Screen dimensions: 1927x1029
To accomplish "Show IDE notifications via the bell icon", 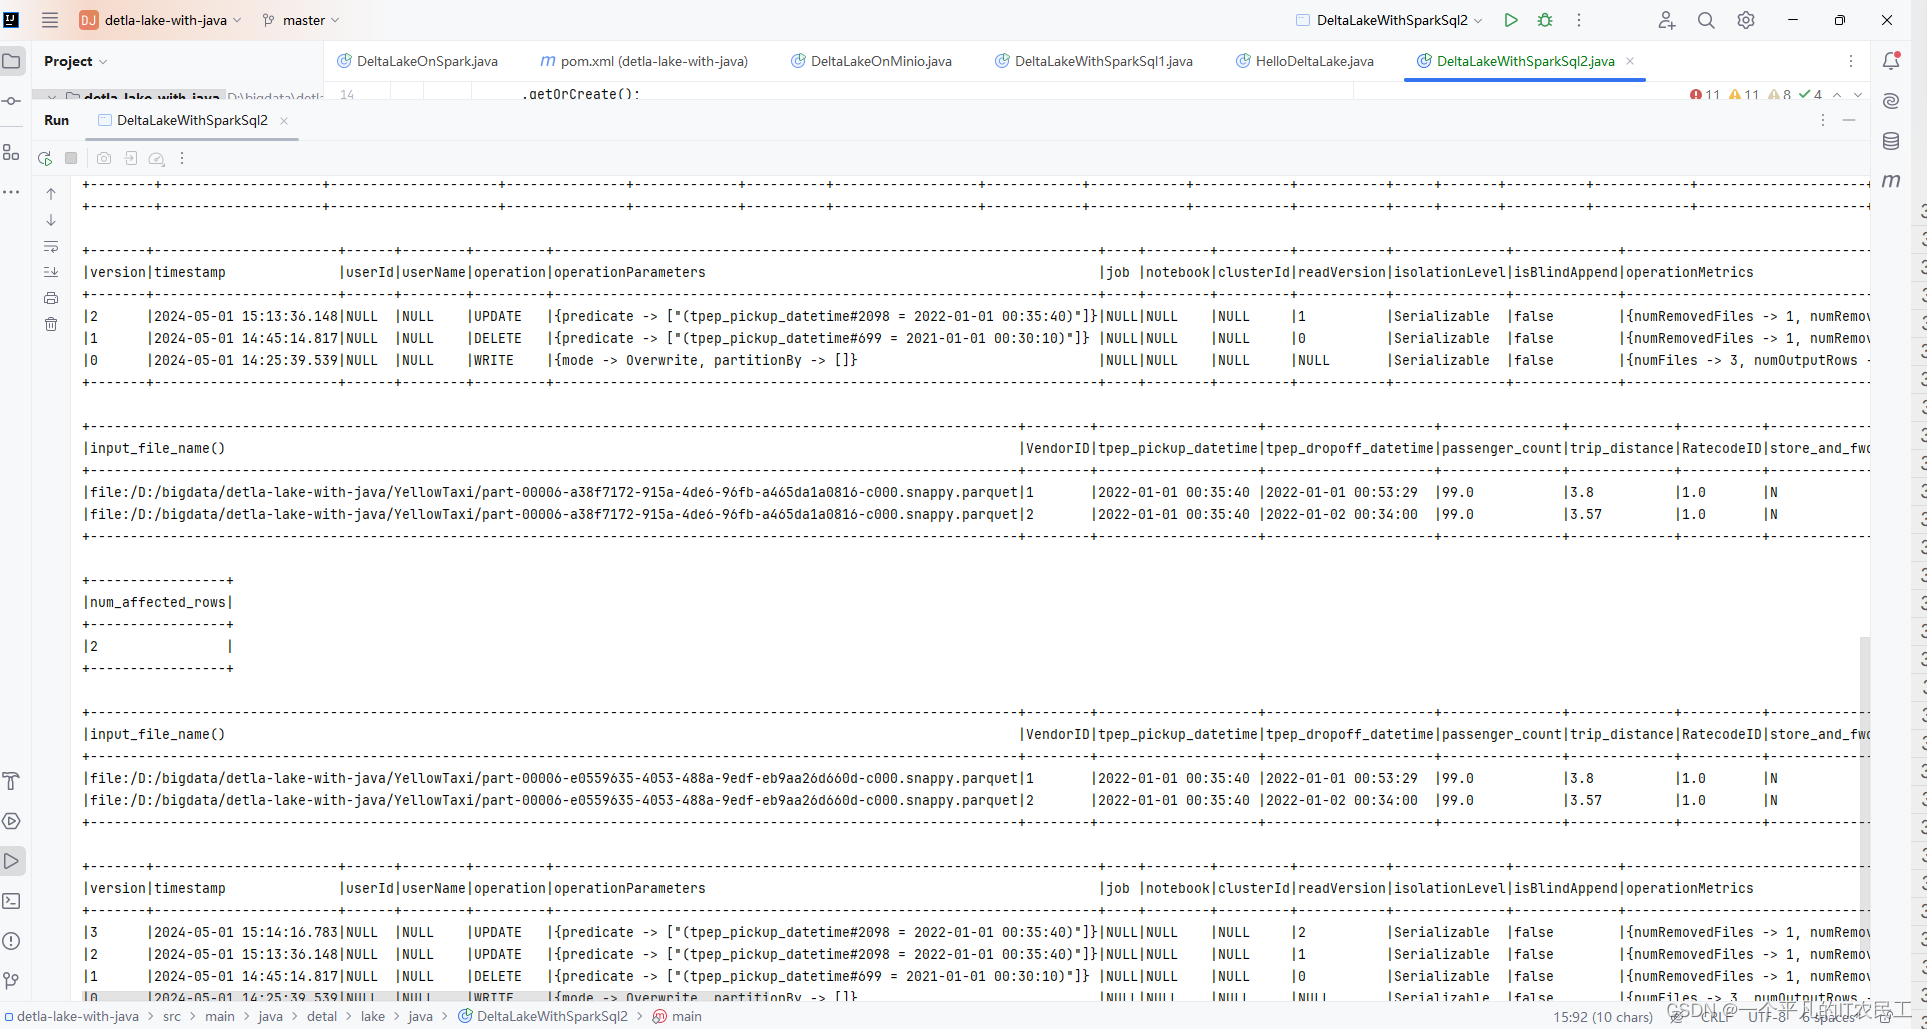I will (1891, 60).
